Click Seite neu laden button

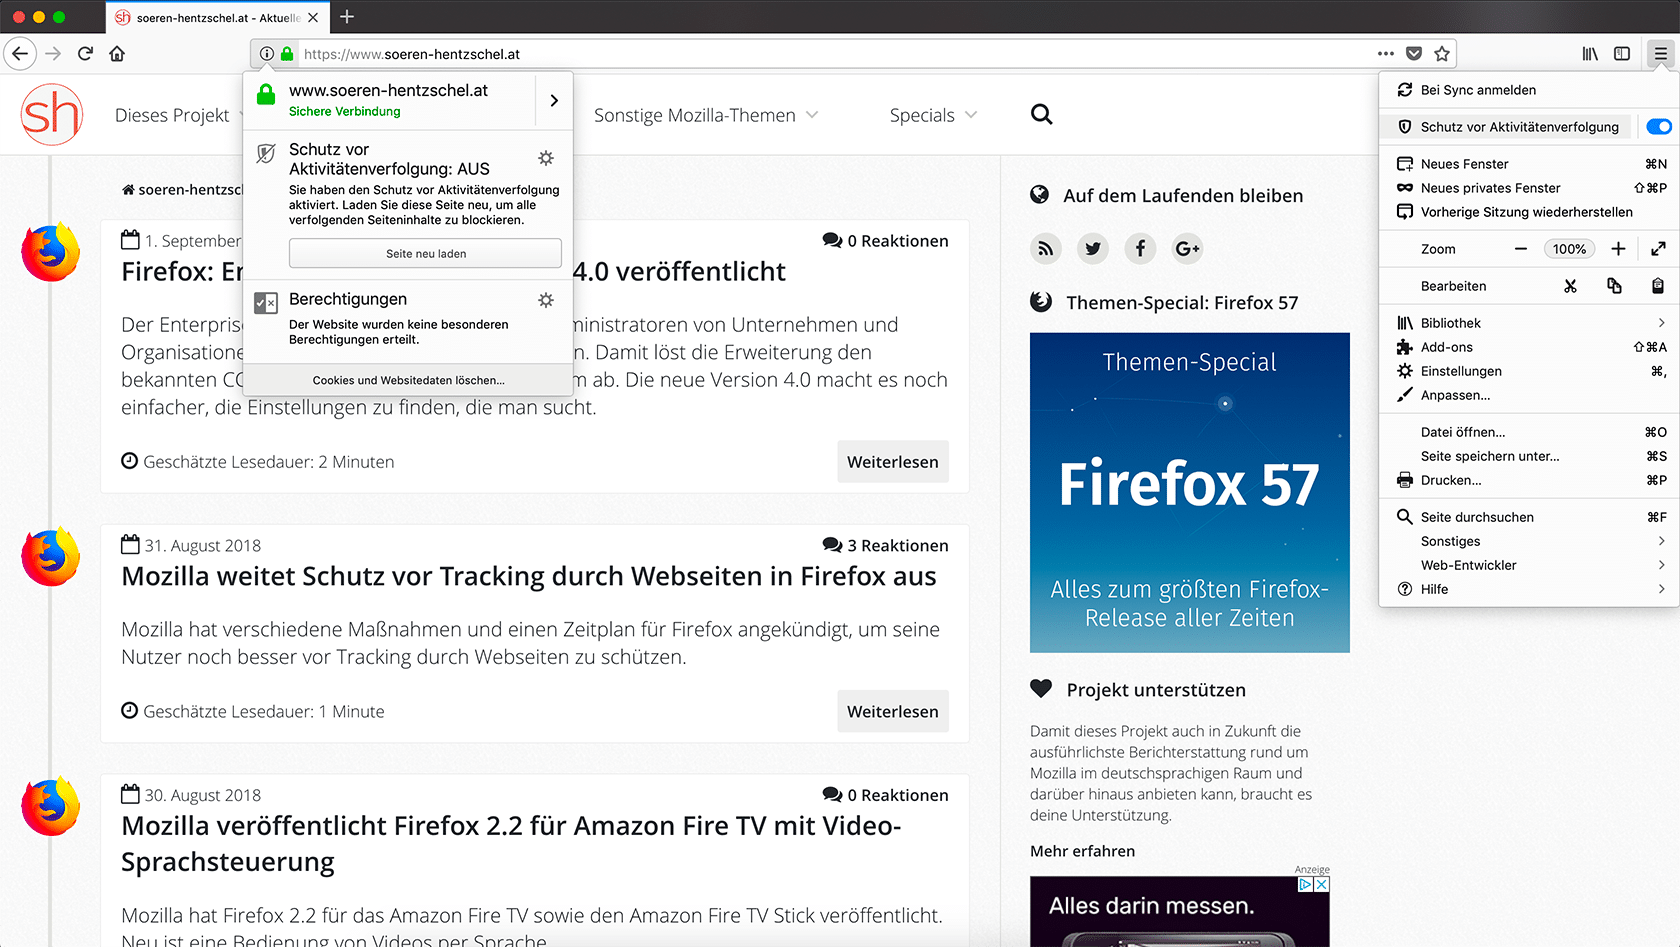(x=425, y=253)
